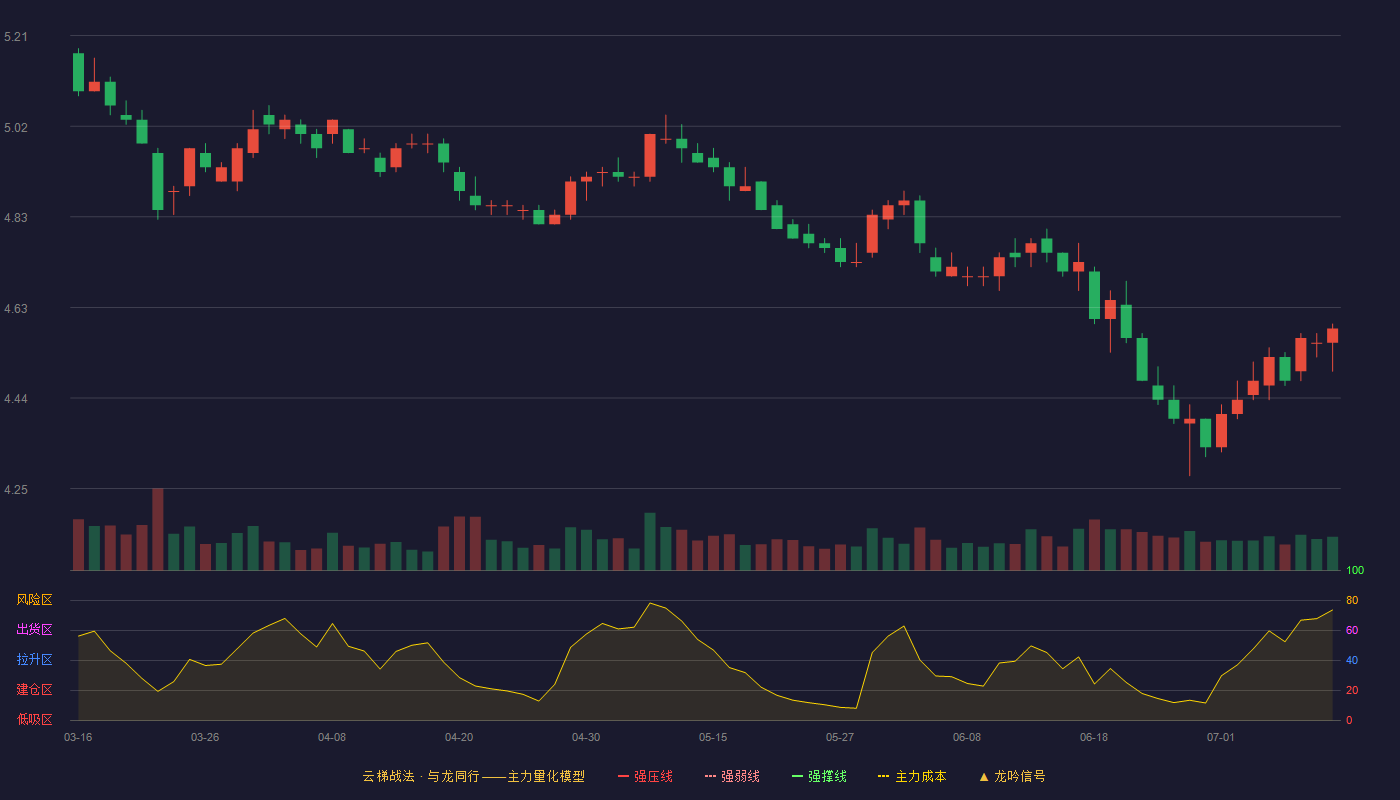The width and height of the screenshot is (1400, 800).
Task: Click the red 强压线 line marker
Action: [623, 776]
